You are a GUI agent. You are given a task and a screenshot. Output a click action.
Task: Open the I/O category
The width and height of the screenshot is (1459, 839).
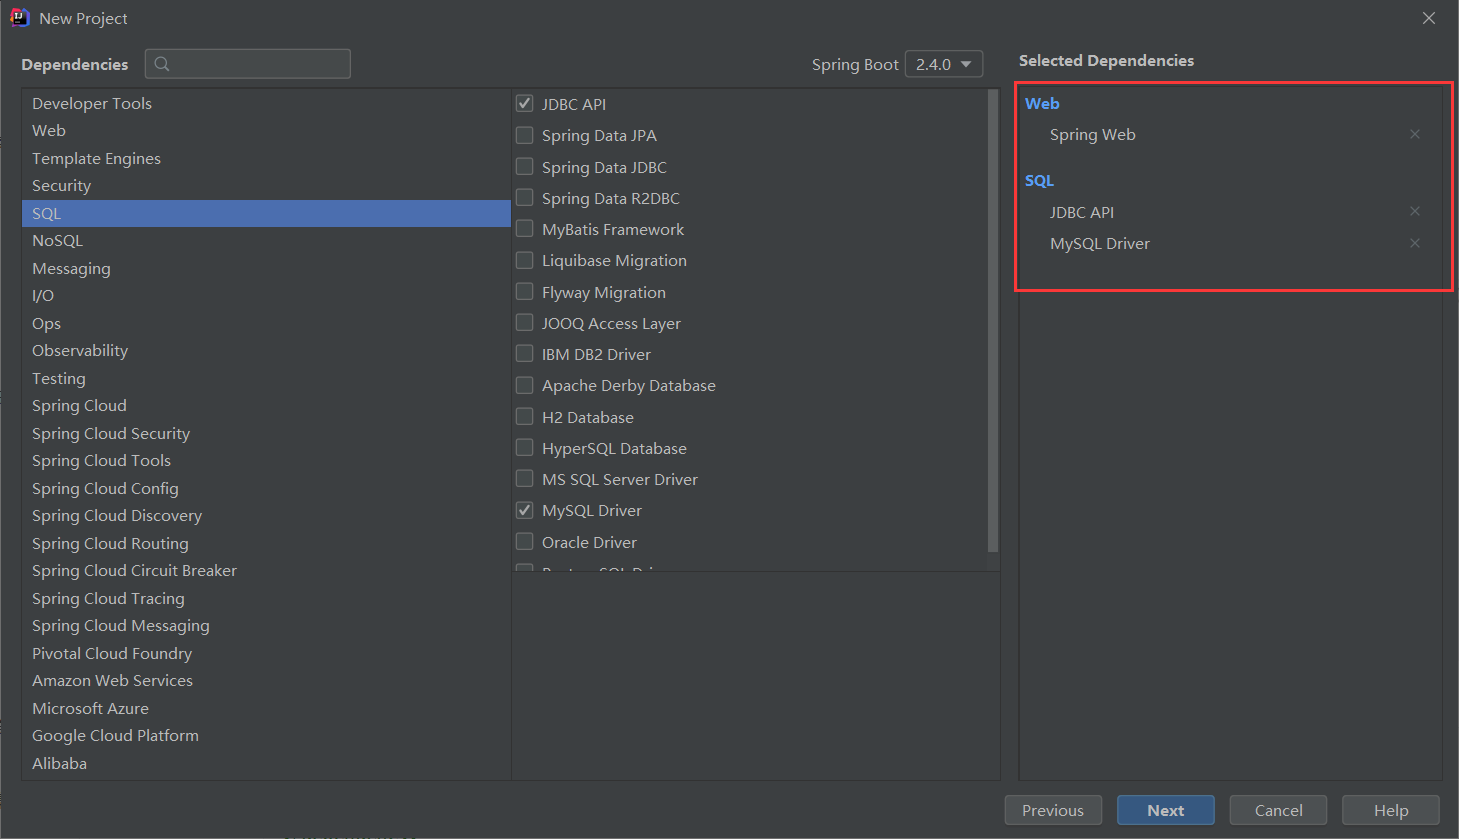266,296
